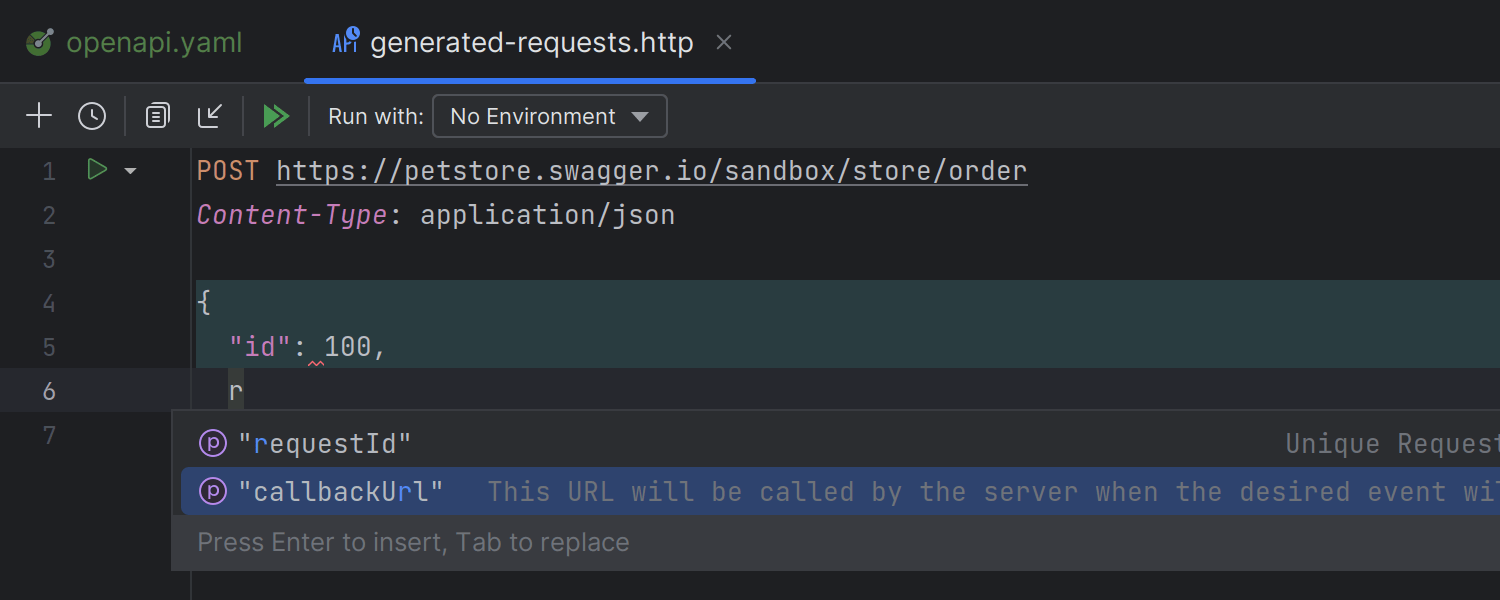Select the generated-requests.http tab
Screen dimensions: 1500x600
(530, 41)
